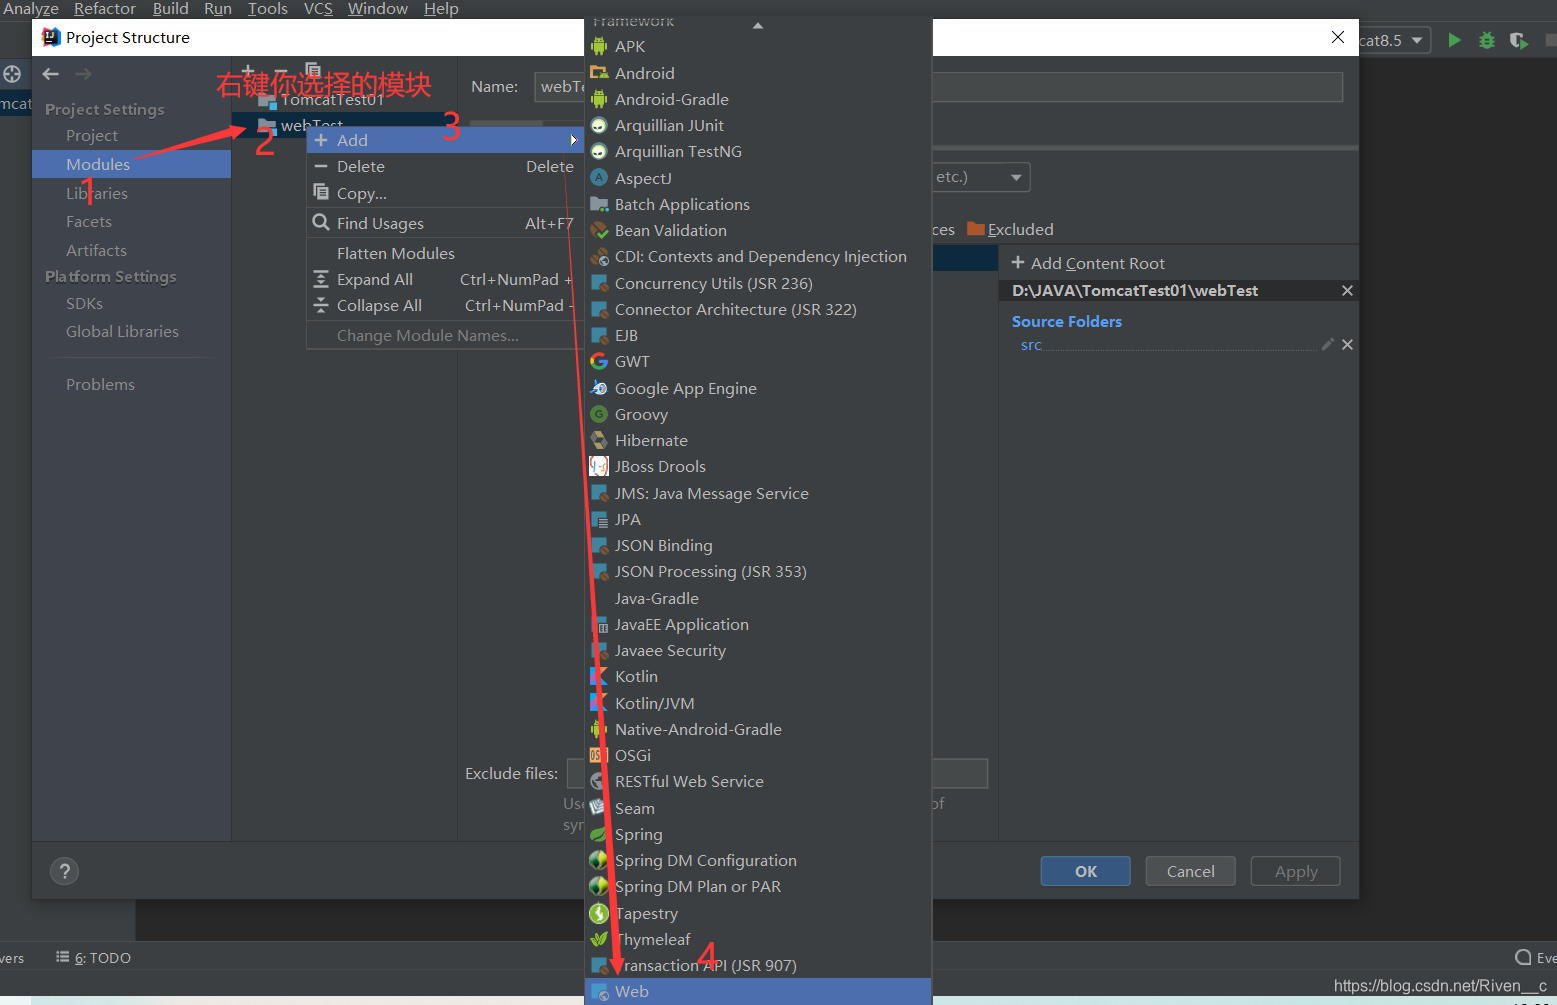The image size is (1557, 1005).
Task: Choose Bean Validation framework entry
Action: tap(758, 230)
